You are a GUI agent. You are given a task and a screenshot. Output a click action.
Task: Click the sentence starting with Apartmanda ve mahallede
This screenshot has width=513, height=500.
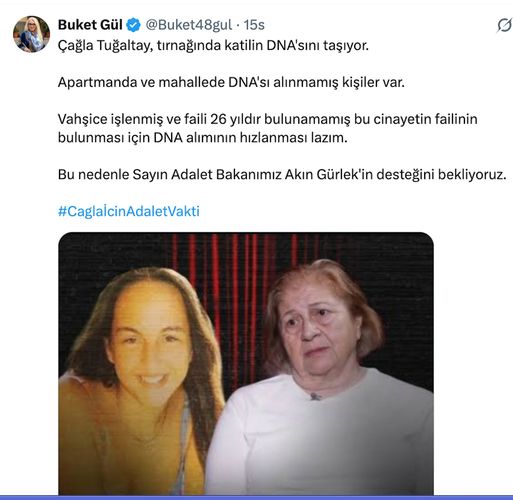coord(231,82)
